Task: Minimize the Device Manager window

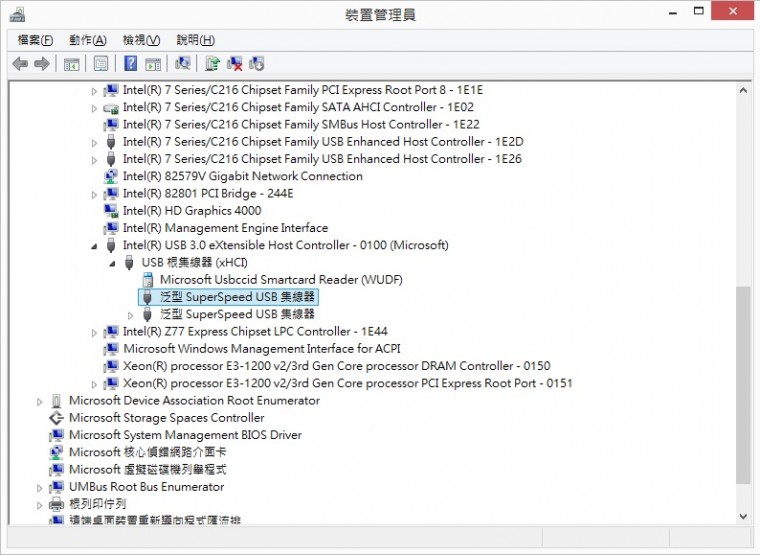Action: (x=673, y=12)
